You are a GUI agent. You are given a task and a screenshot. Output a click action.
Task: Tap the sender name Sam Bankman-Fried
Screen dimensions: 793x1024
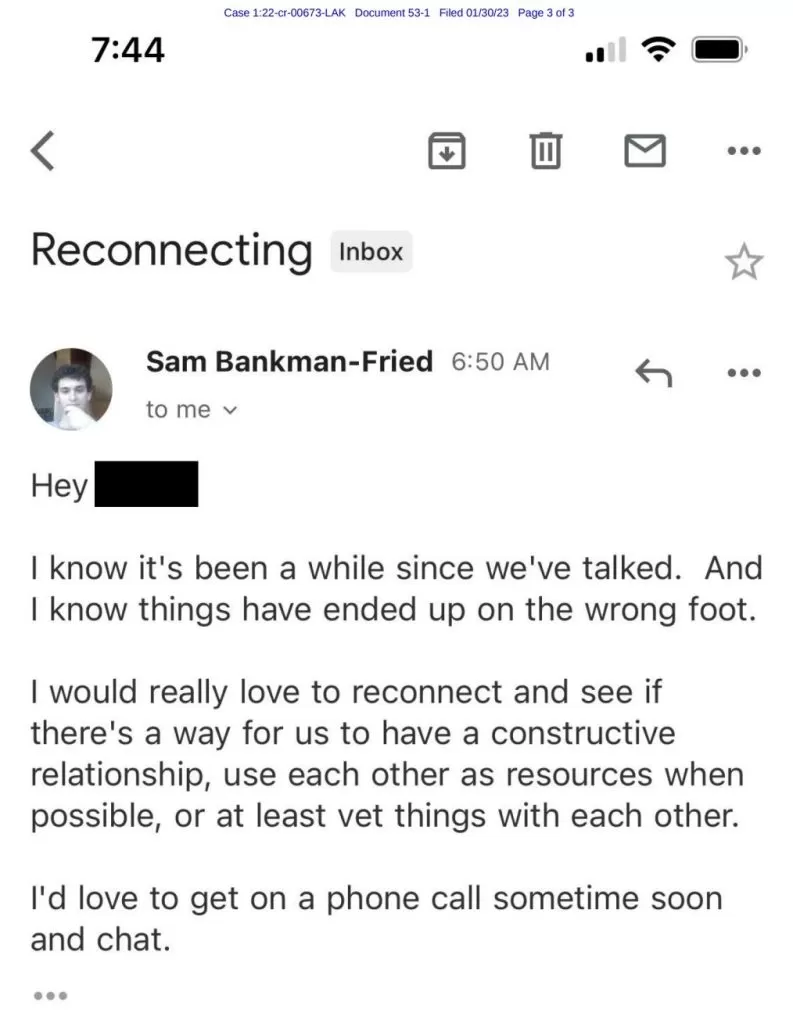(x=289, y=362)
